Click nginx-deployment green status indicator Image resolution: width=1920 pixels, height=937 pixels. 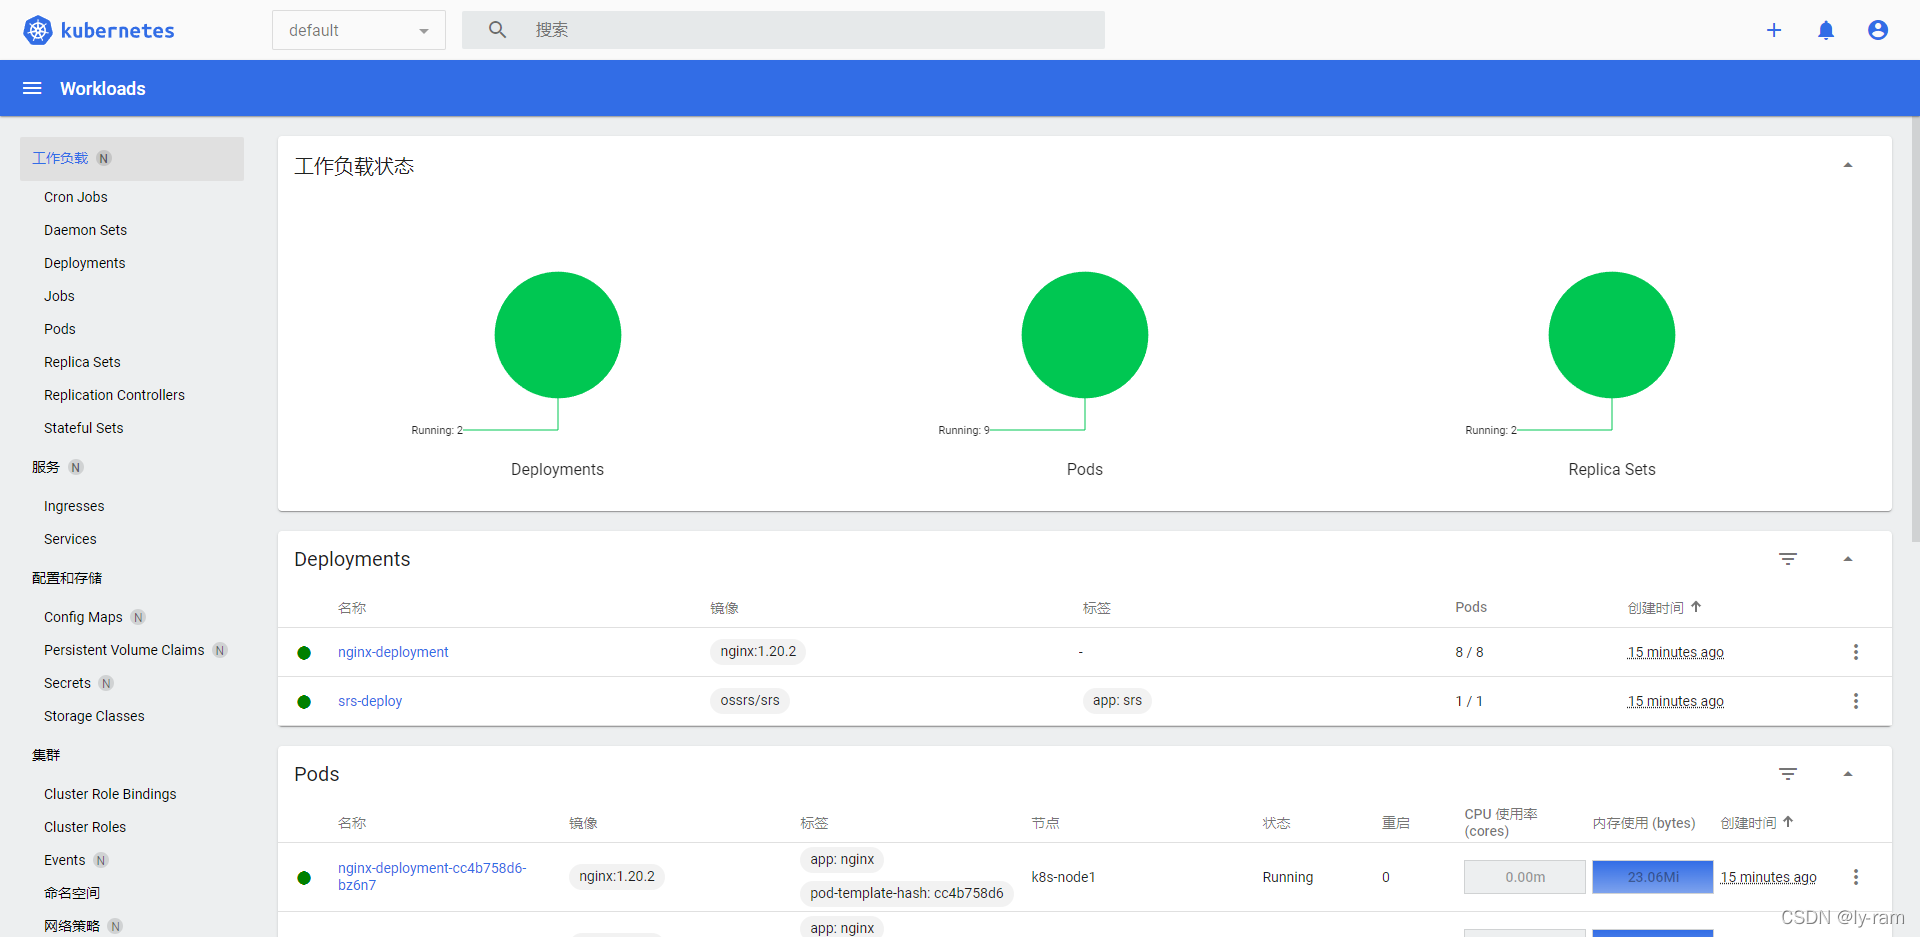(x=304, y=653)
